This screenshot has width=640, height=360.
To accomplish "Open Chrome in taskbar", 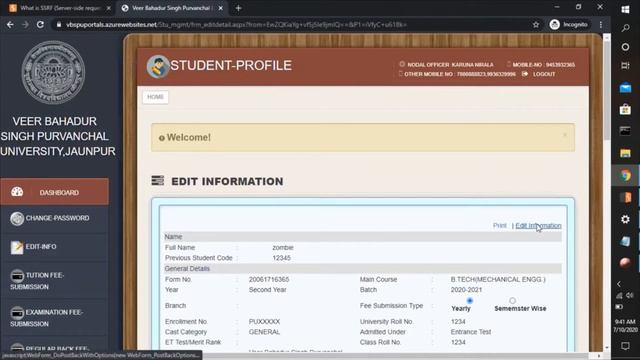I will point(625,176).
